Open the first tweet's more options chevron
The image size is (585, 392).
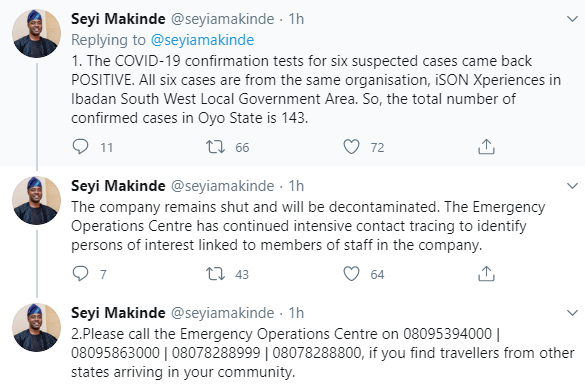(572, 19)
